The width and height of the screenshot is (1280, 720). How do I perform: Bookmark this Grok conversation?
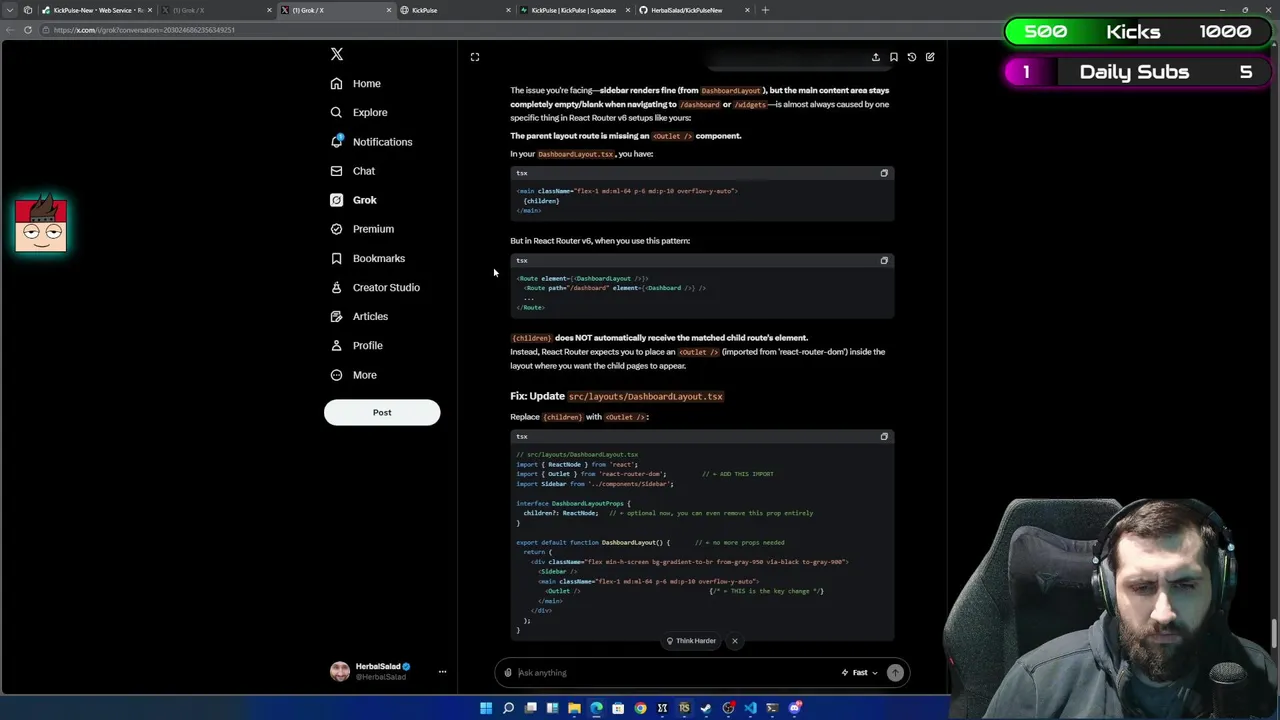point(894,57)
